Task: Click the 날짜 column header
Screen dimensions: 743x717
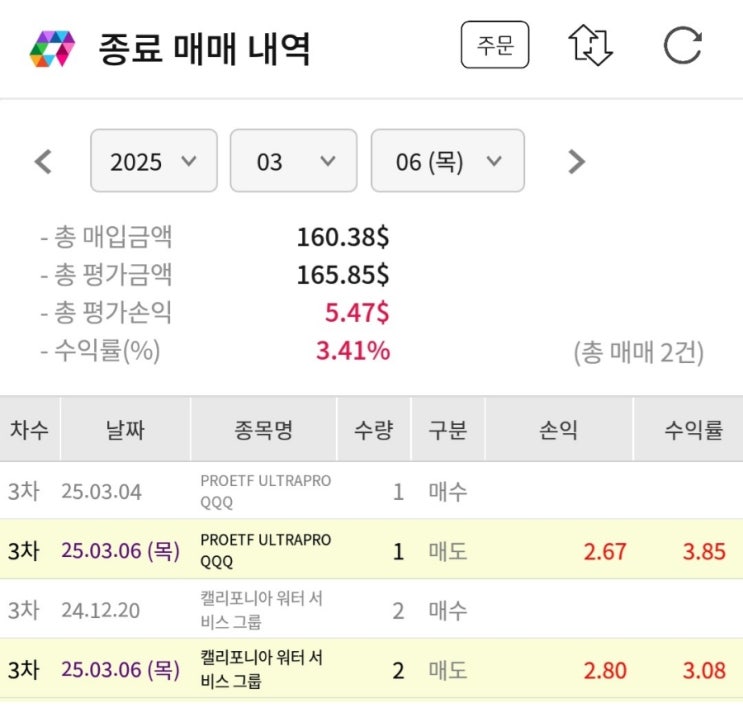Action: 125,430
